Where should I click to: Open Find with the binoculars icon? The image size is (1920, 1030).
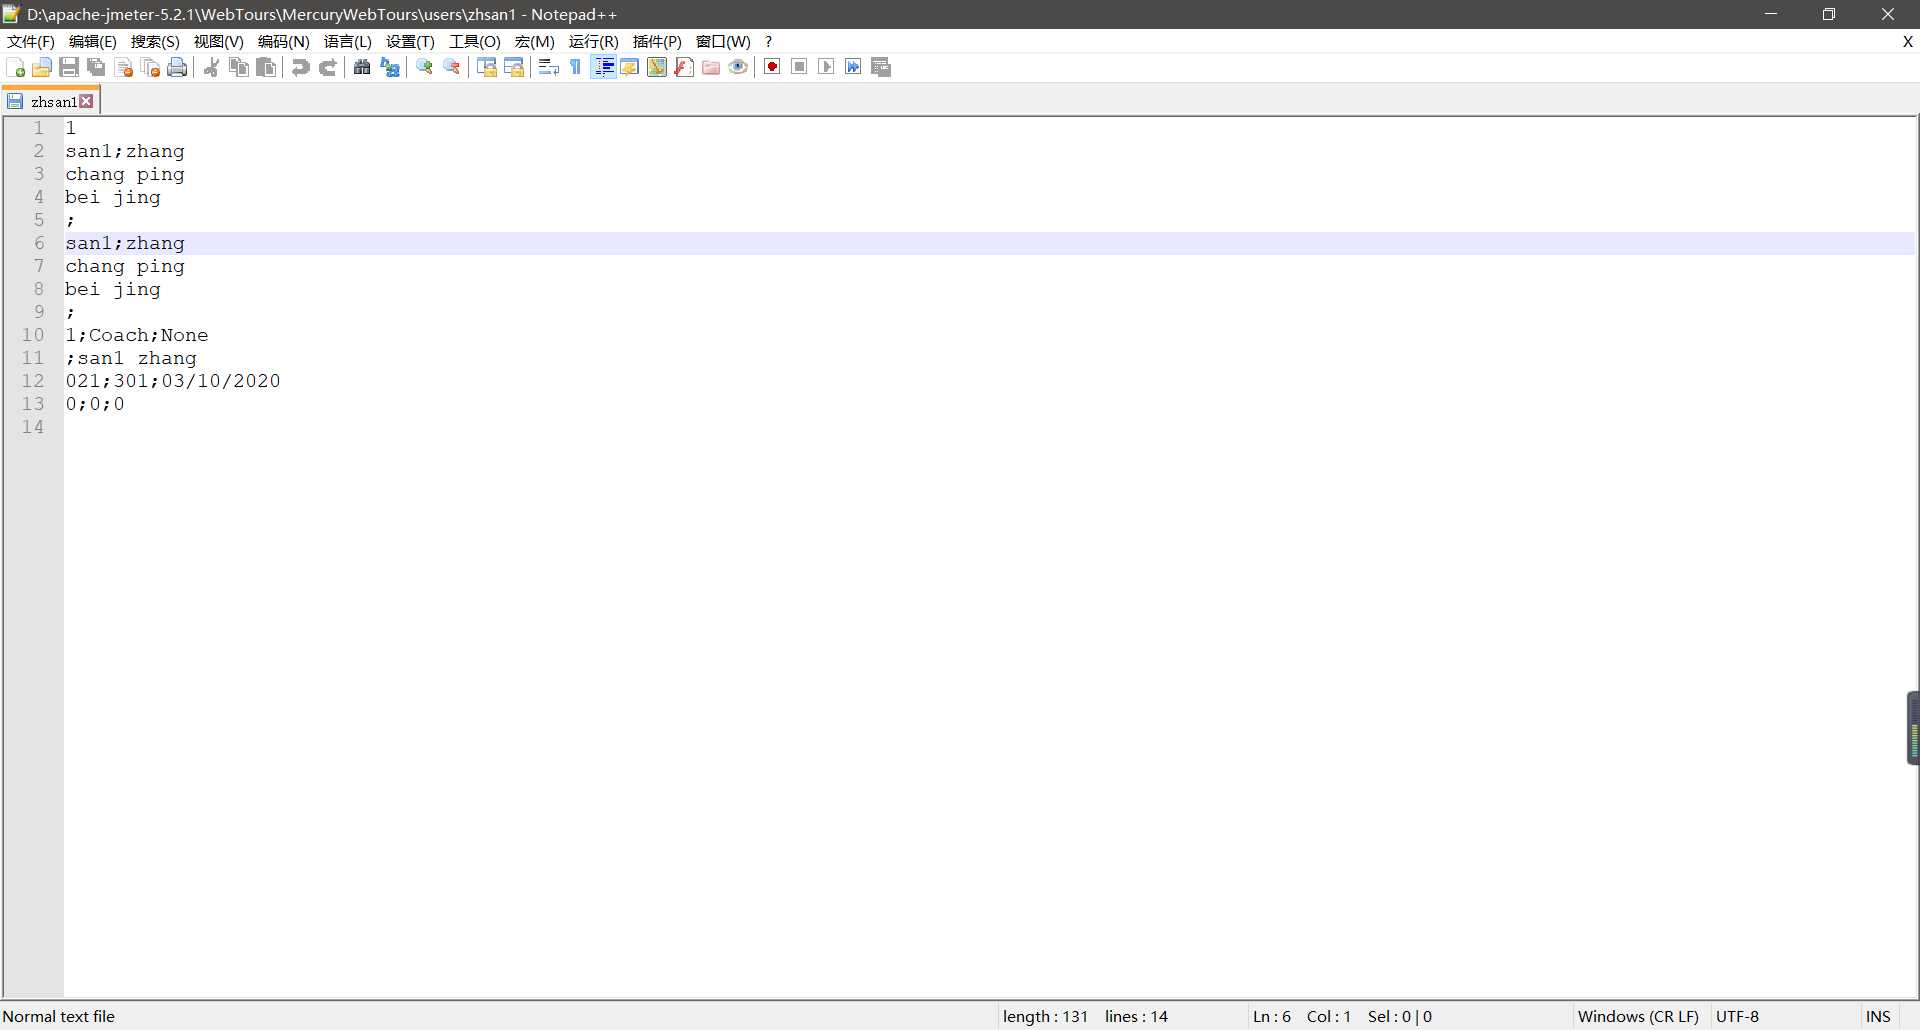(x=362, y=67)
